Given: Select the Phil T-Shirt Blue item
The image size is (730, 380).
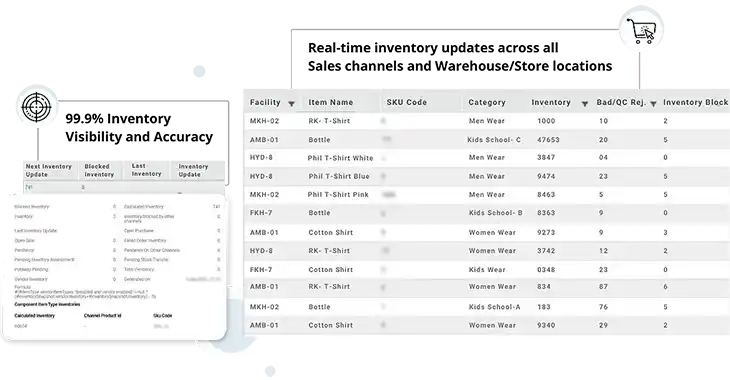Looking at the screenshot, I should (x=339, y=176).
